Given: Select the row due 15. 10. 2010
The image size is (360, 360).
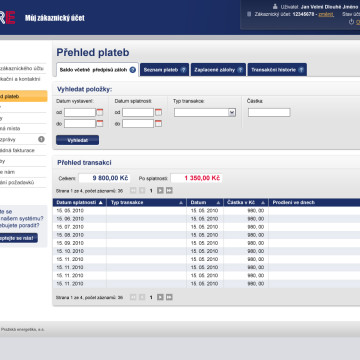Looking at the screenshot, I should [x=206, y=251].
